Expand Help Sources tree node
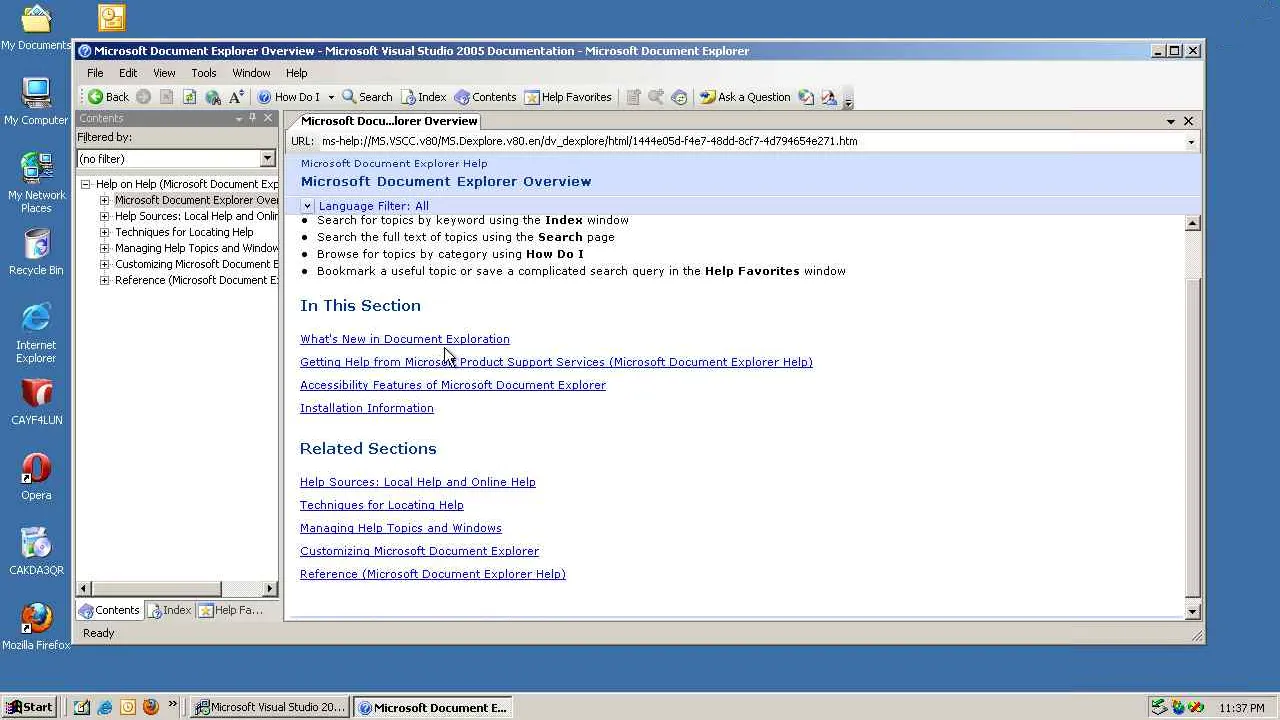The image size is (1280, 720). tap(104, 216)
